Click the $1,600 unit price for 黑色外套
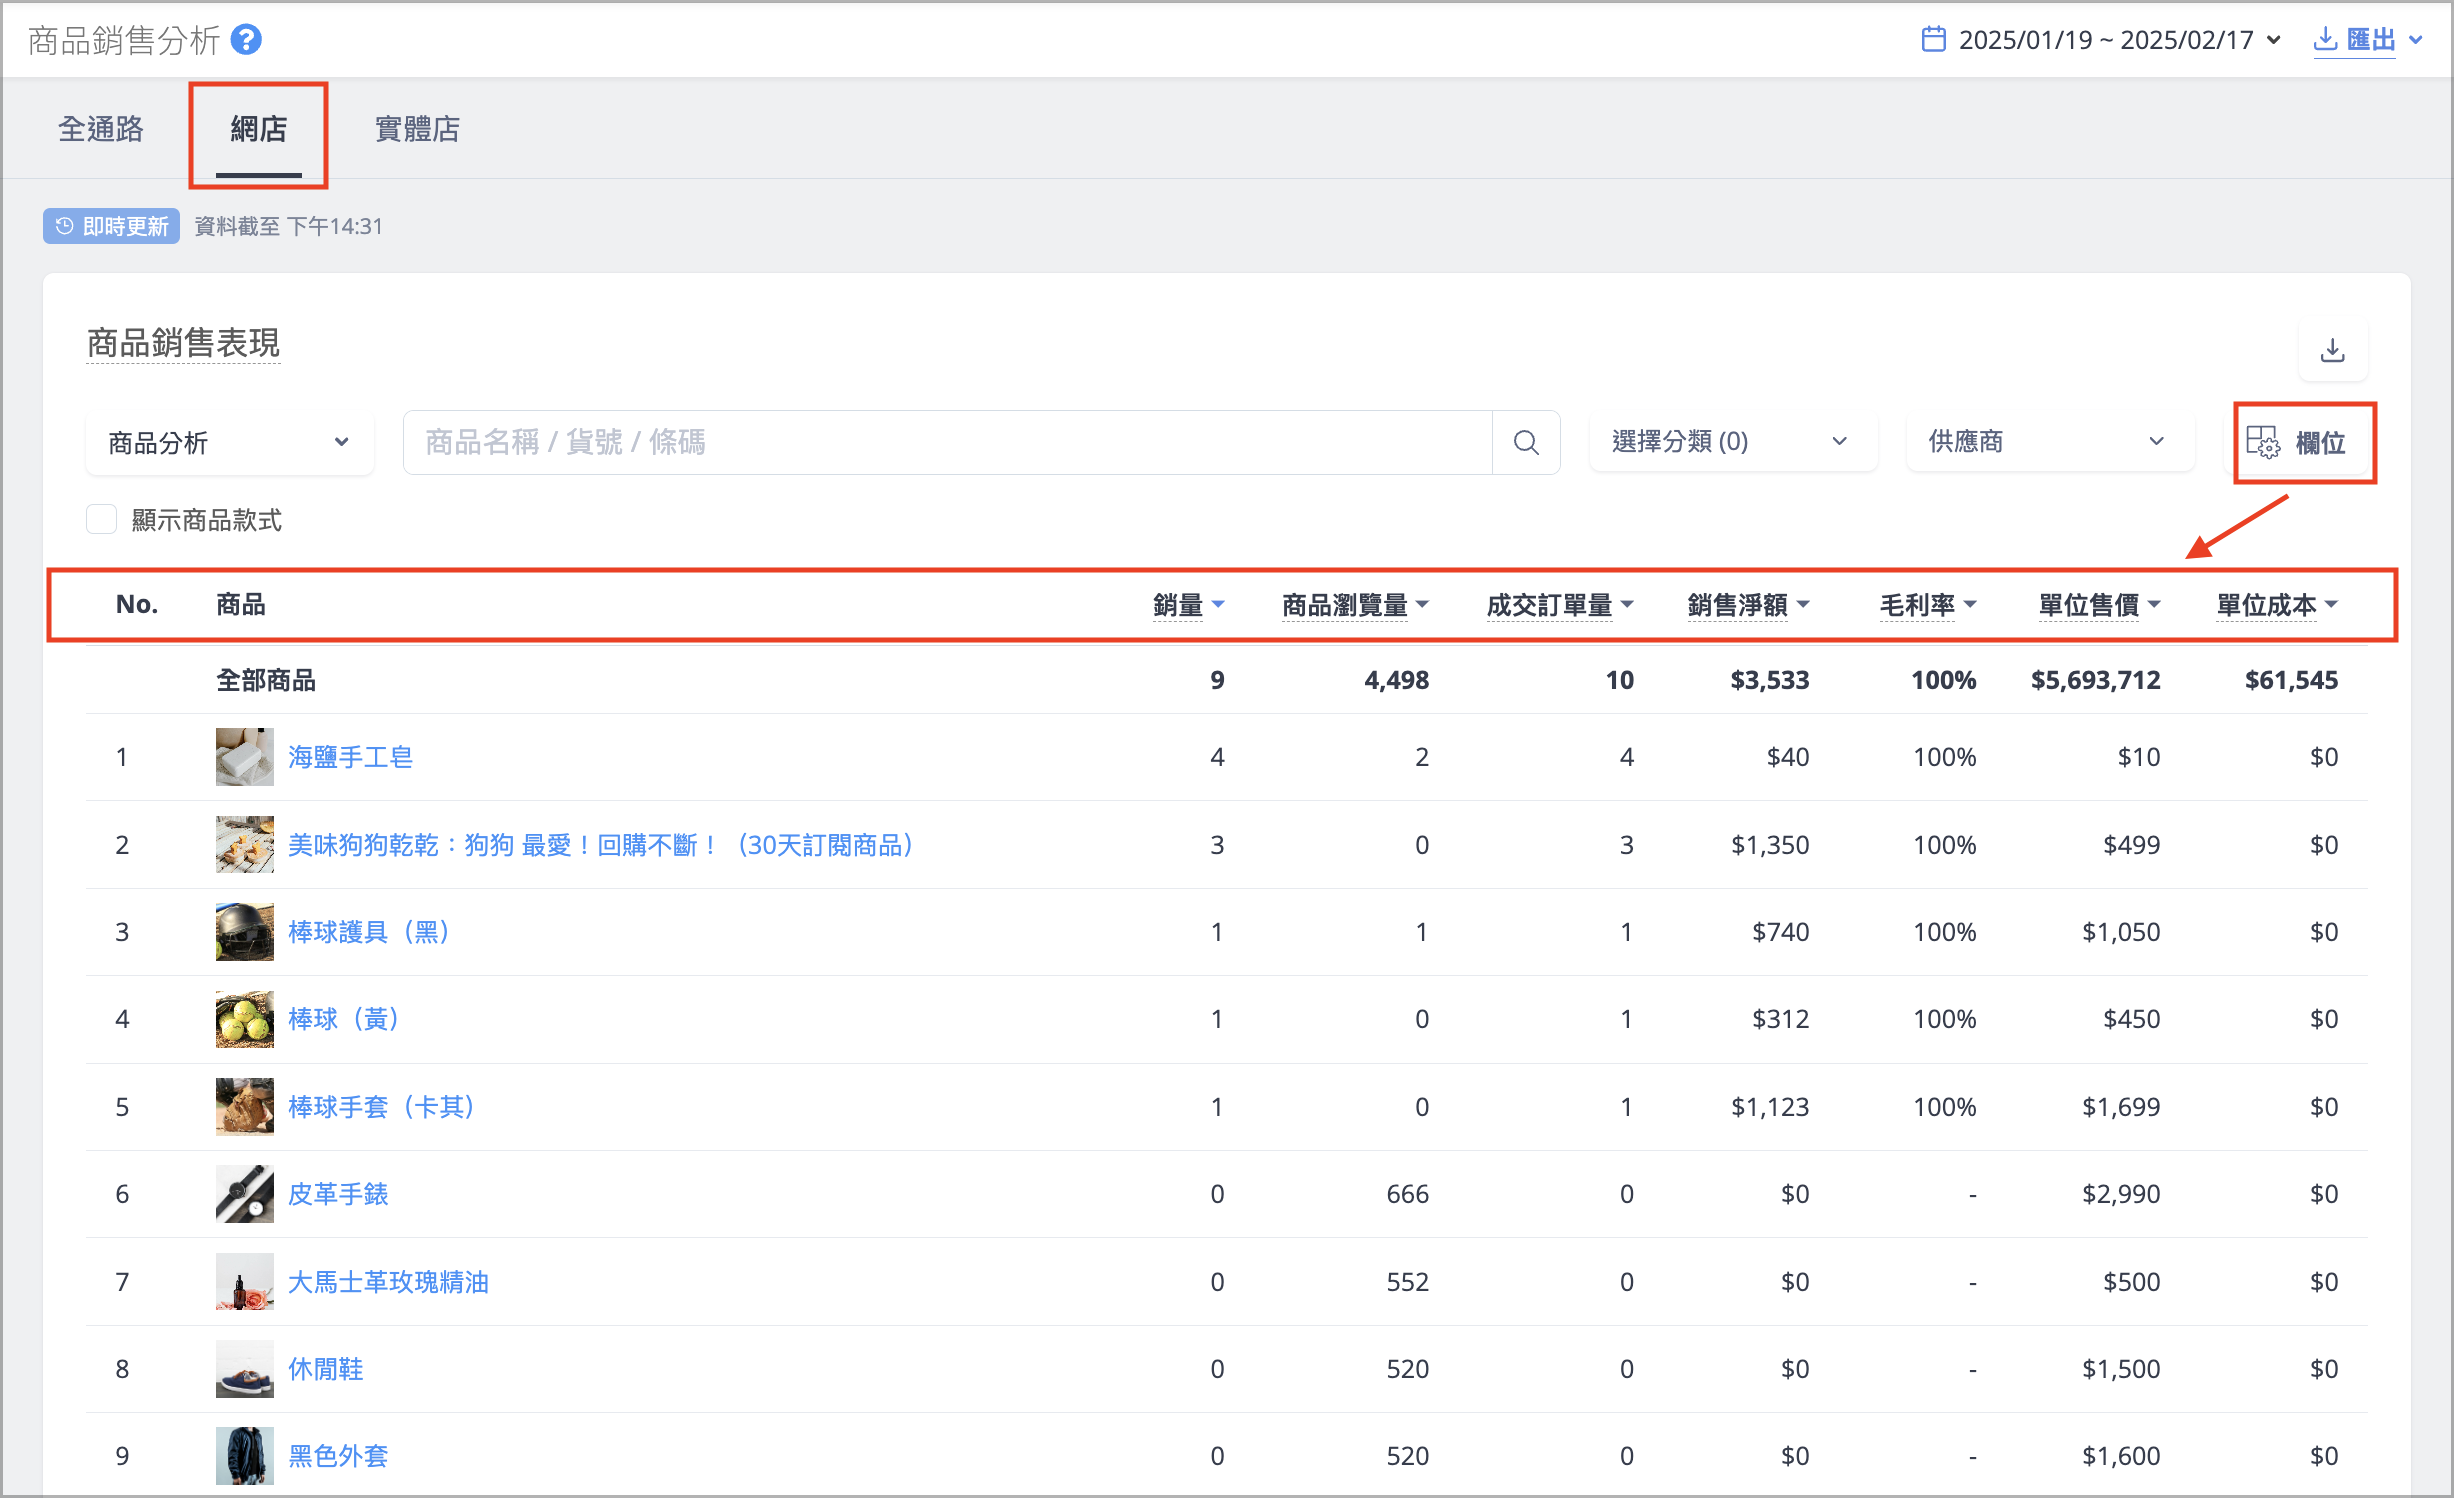Image resolution: width=2454 pixels, height=1498 pixels. pyautogui.click(x=2121, y=1456)
